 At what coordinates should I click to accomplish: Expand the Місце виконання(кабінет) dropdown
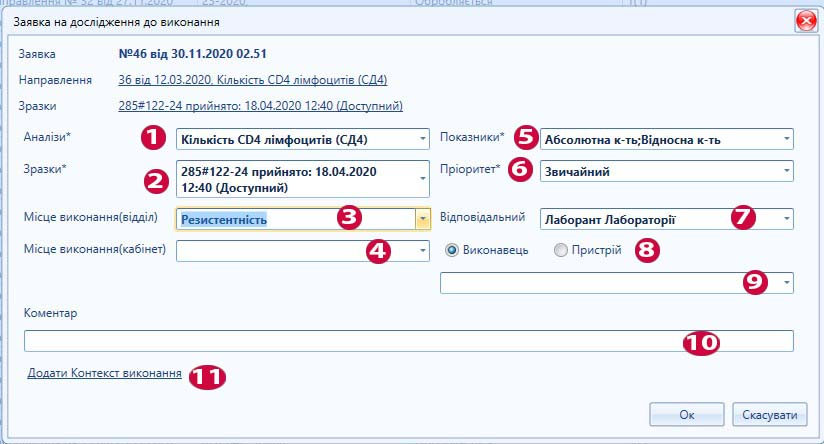pyautogui.click(x=422, y=250)
